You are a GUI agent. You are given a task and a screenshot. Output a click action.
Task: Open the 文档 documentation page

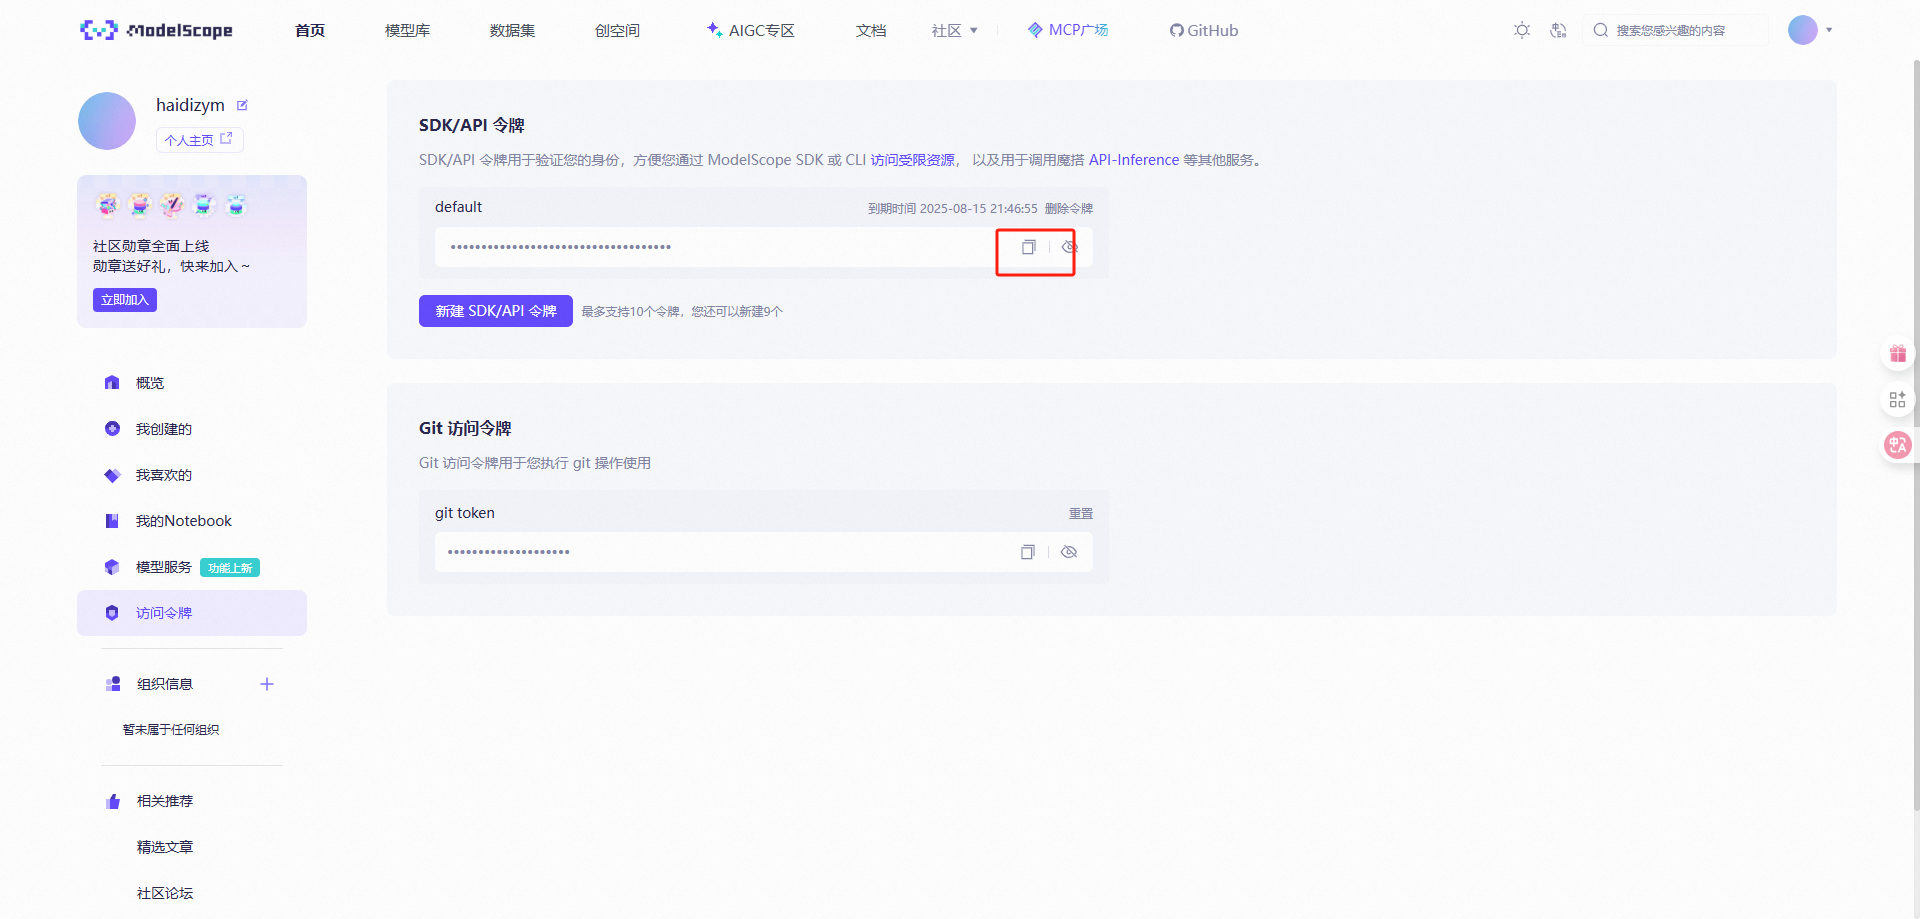point(871,31)
